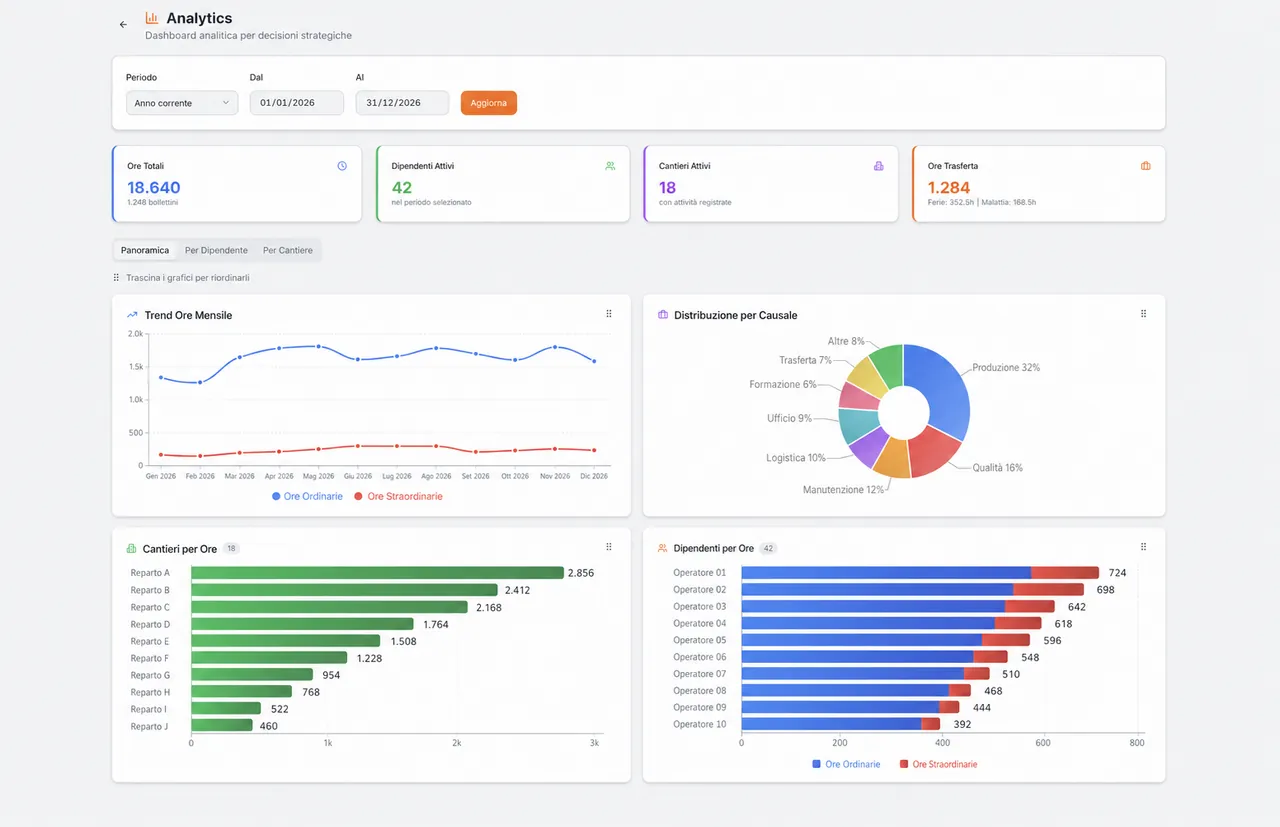Click the value 2.856 next to Reparto A

tap(581, 573)
